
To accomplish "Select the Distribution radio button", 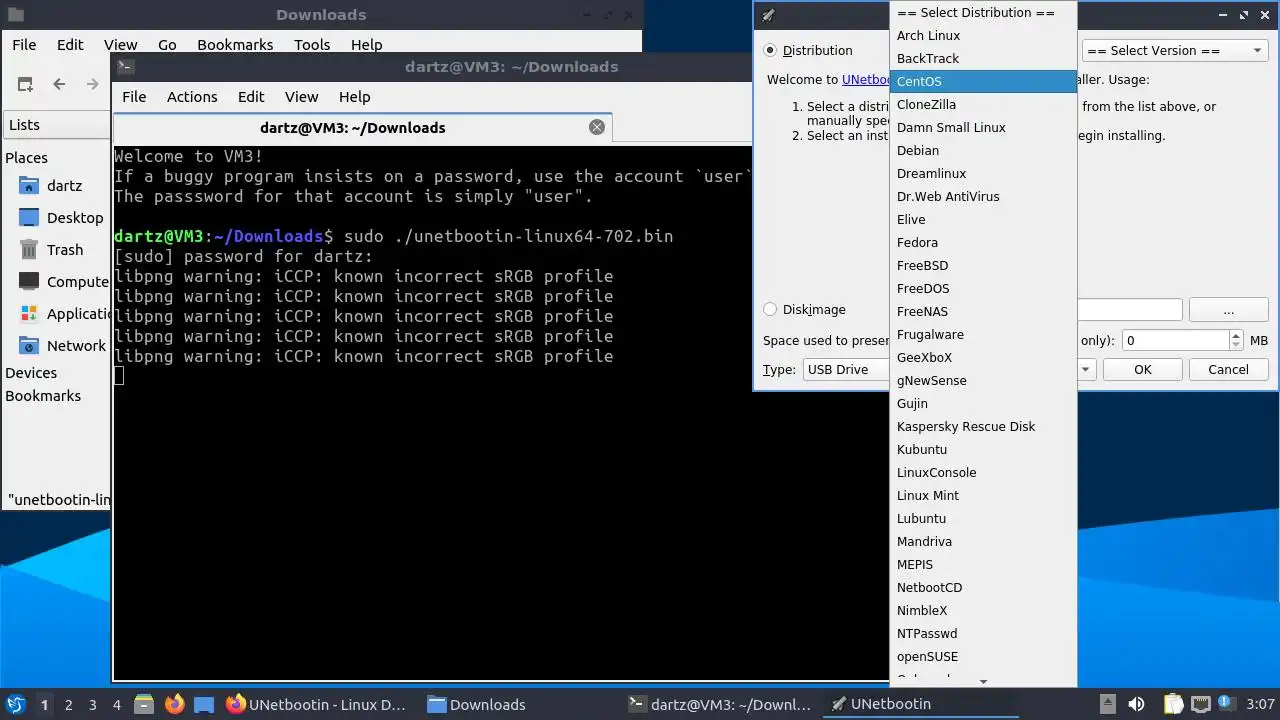I will 770,50.
